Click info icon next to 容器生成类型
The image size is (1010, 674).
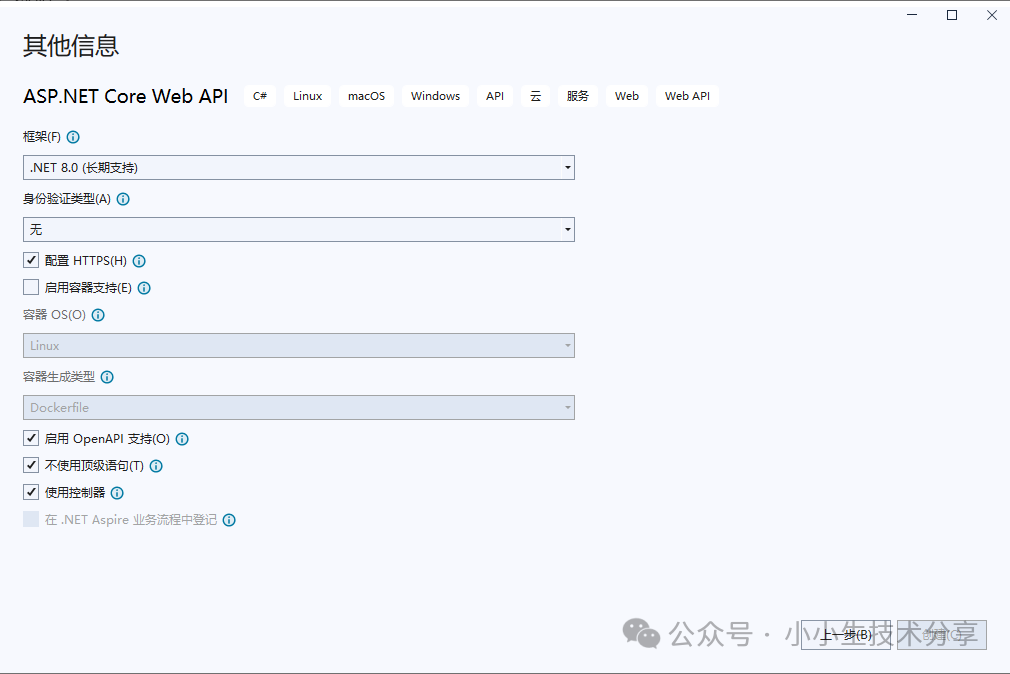pos(107,377)
